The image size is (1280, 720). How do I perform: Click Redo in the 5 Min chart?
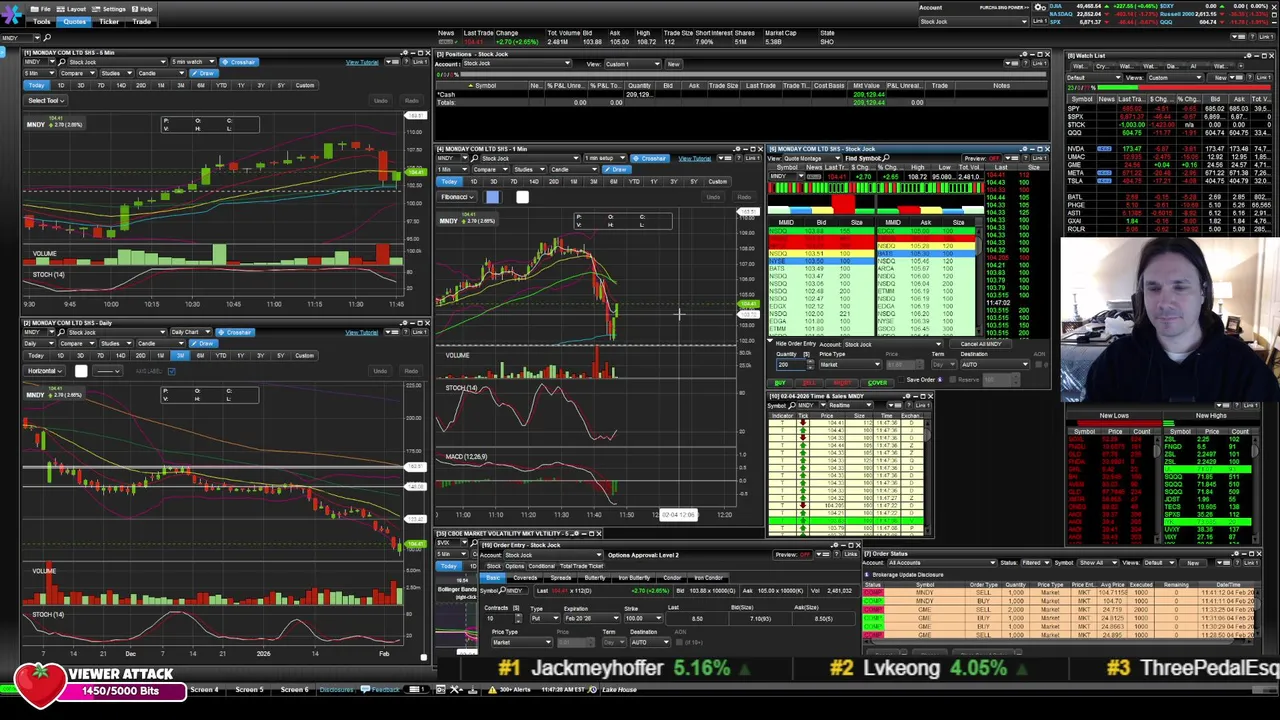point(412,101)
